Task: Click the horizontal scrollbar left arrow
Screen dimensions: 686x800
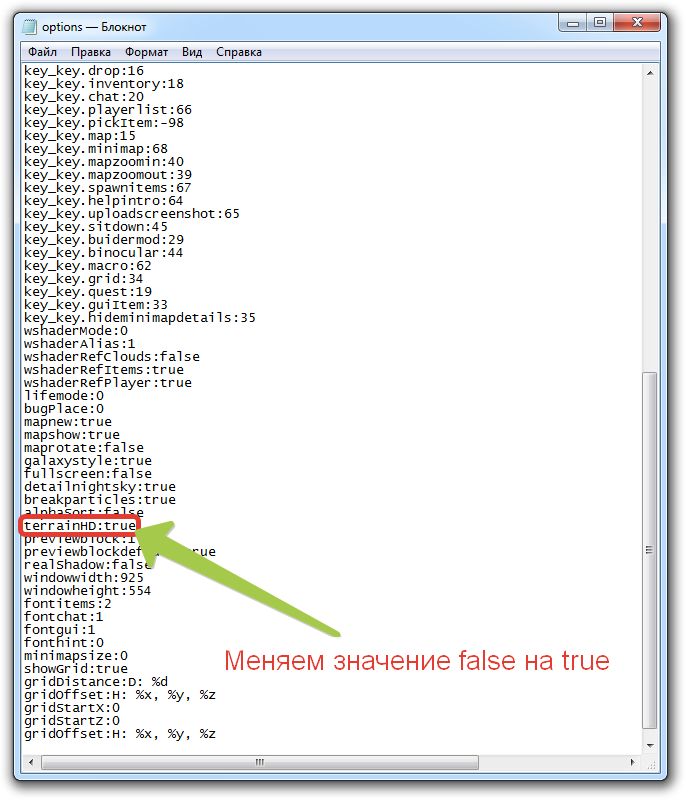Action: point(32,764)
